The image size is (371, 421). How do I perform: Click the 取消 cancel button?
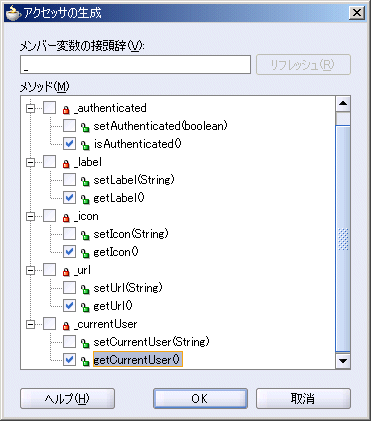(x=303, y=398)
